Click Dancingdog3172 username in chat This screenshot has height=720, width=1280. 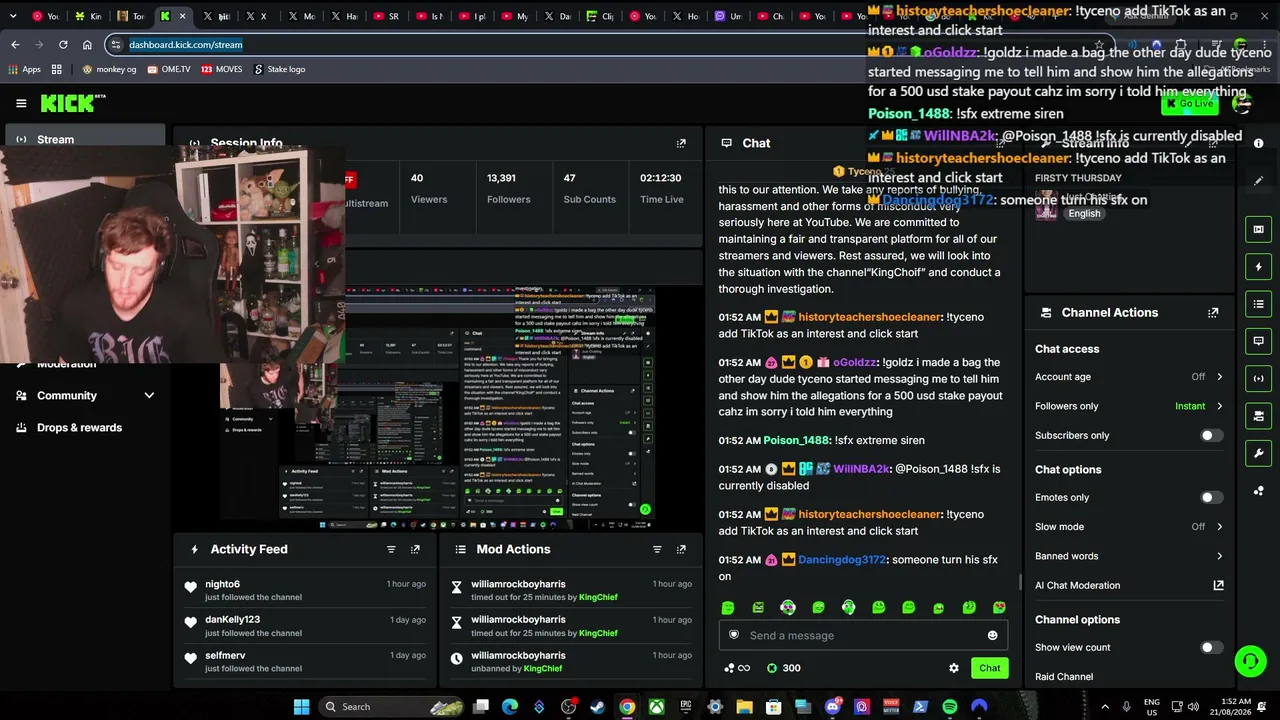pyautogui.click(x=842, y=560)
